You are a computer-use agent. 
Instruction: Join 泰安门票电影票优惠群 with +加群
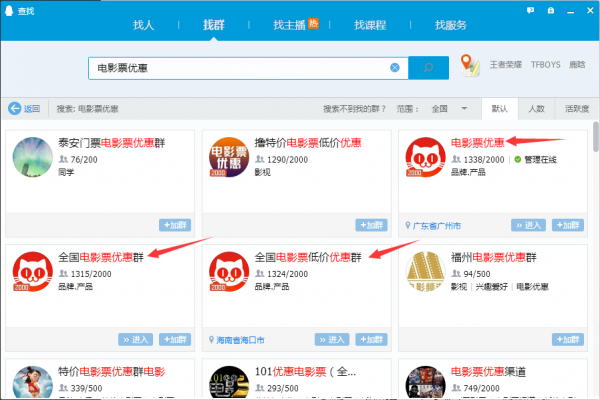click(x=175, y=225)
